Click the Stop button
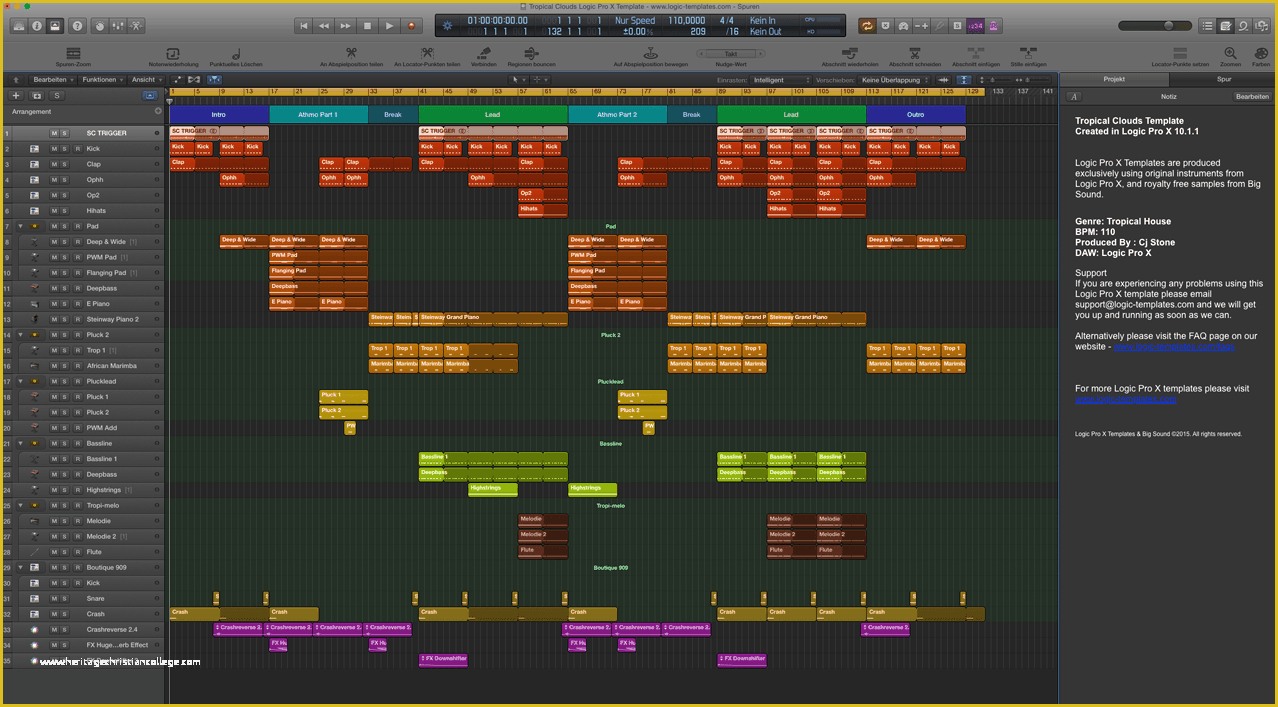The width and height of the screenshot is (1278, 707). 368,25
